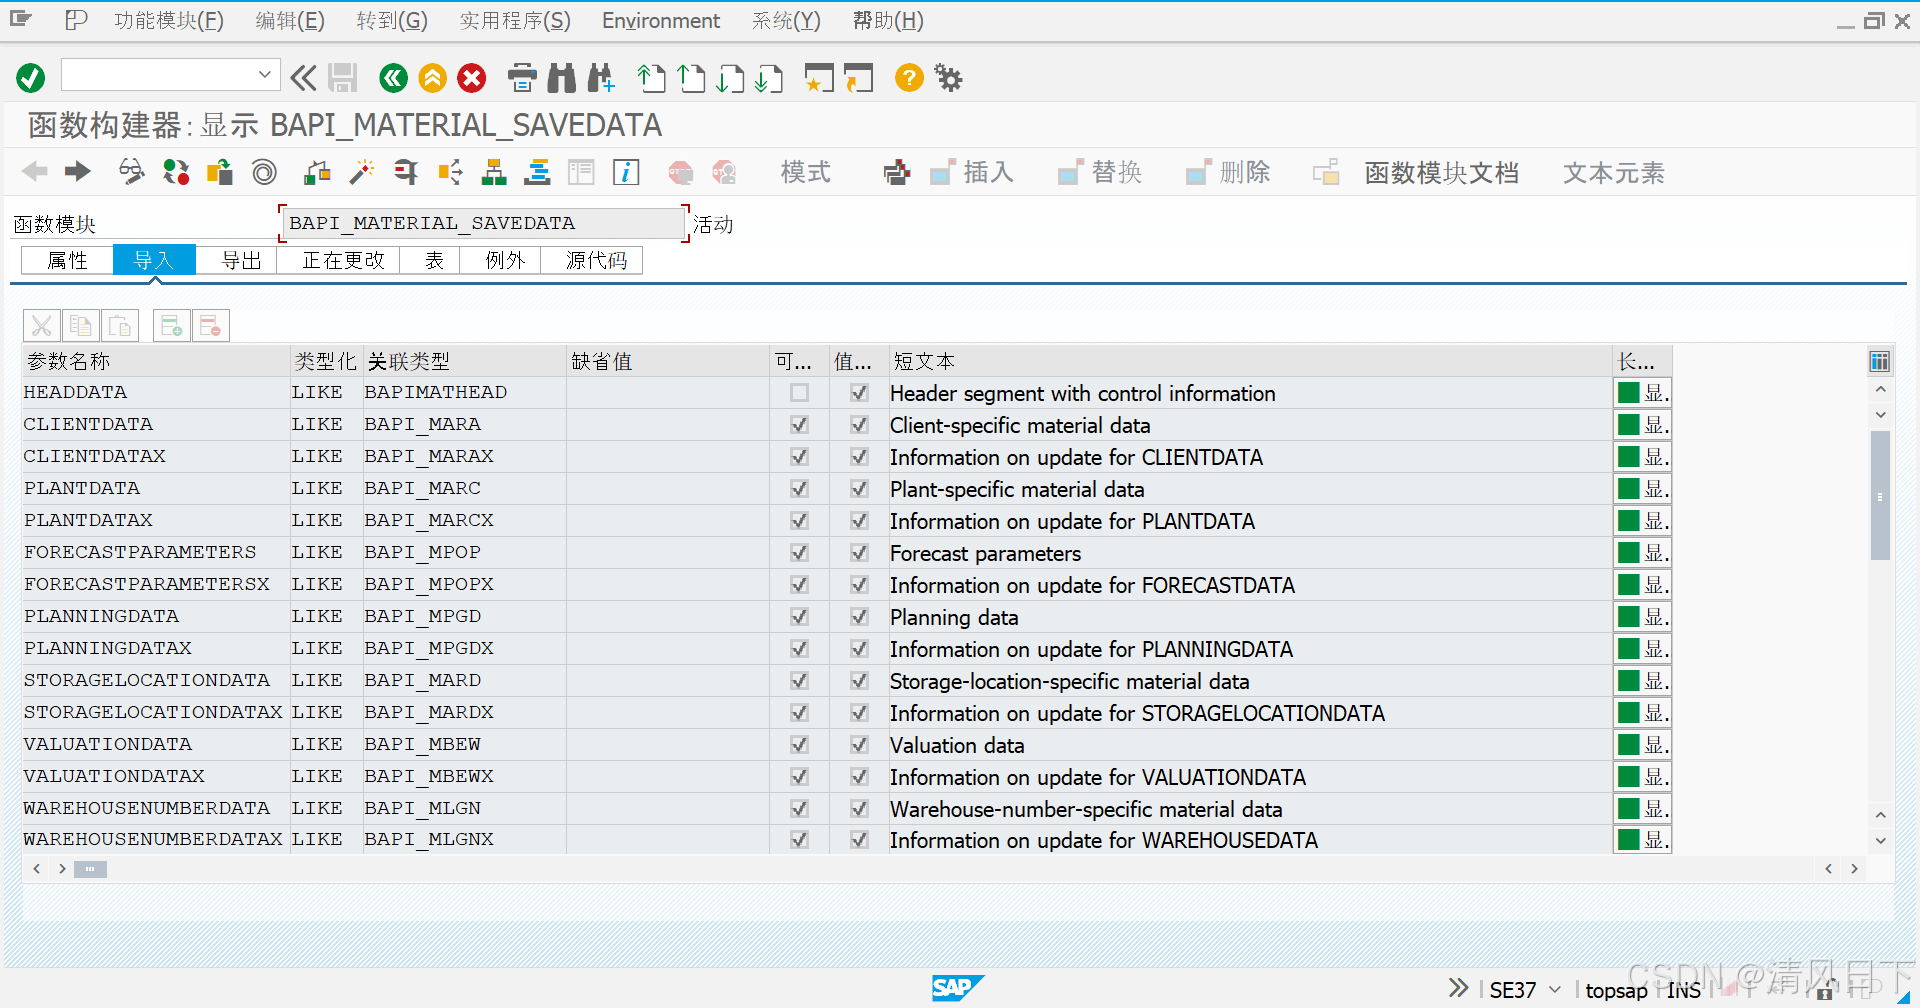Open the transaction command field dropdown
Viewport: 1920px width, 1008px height.
[x=264, y=75]
